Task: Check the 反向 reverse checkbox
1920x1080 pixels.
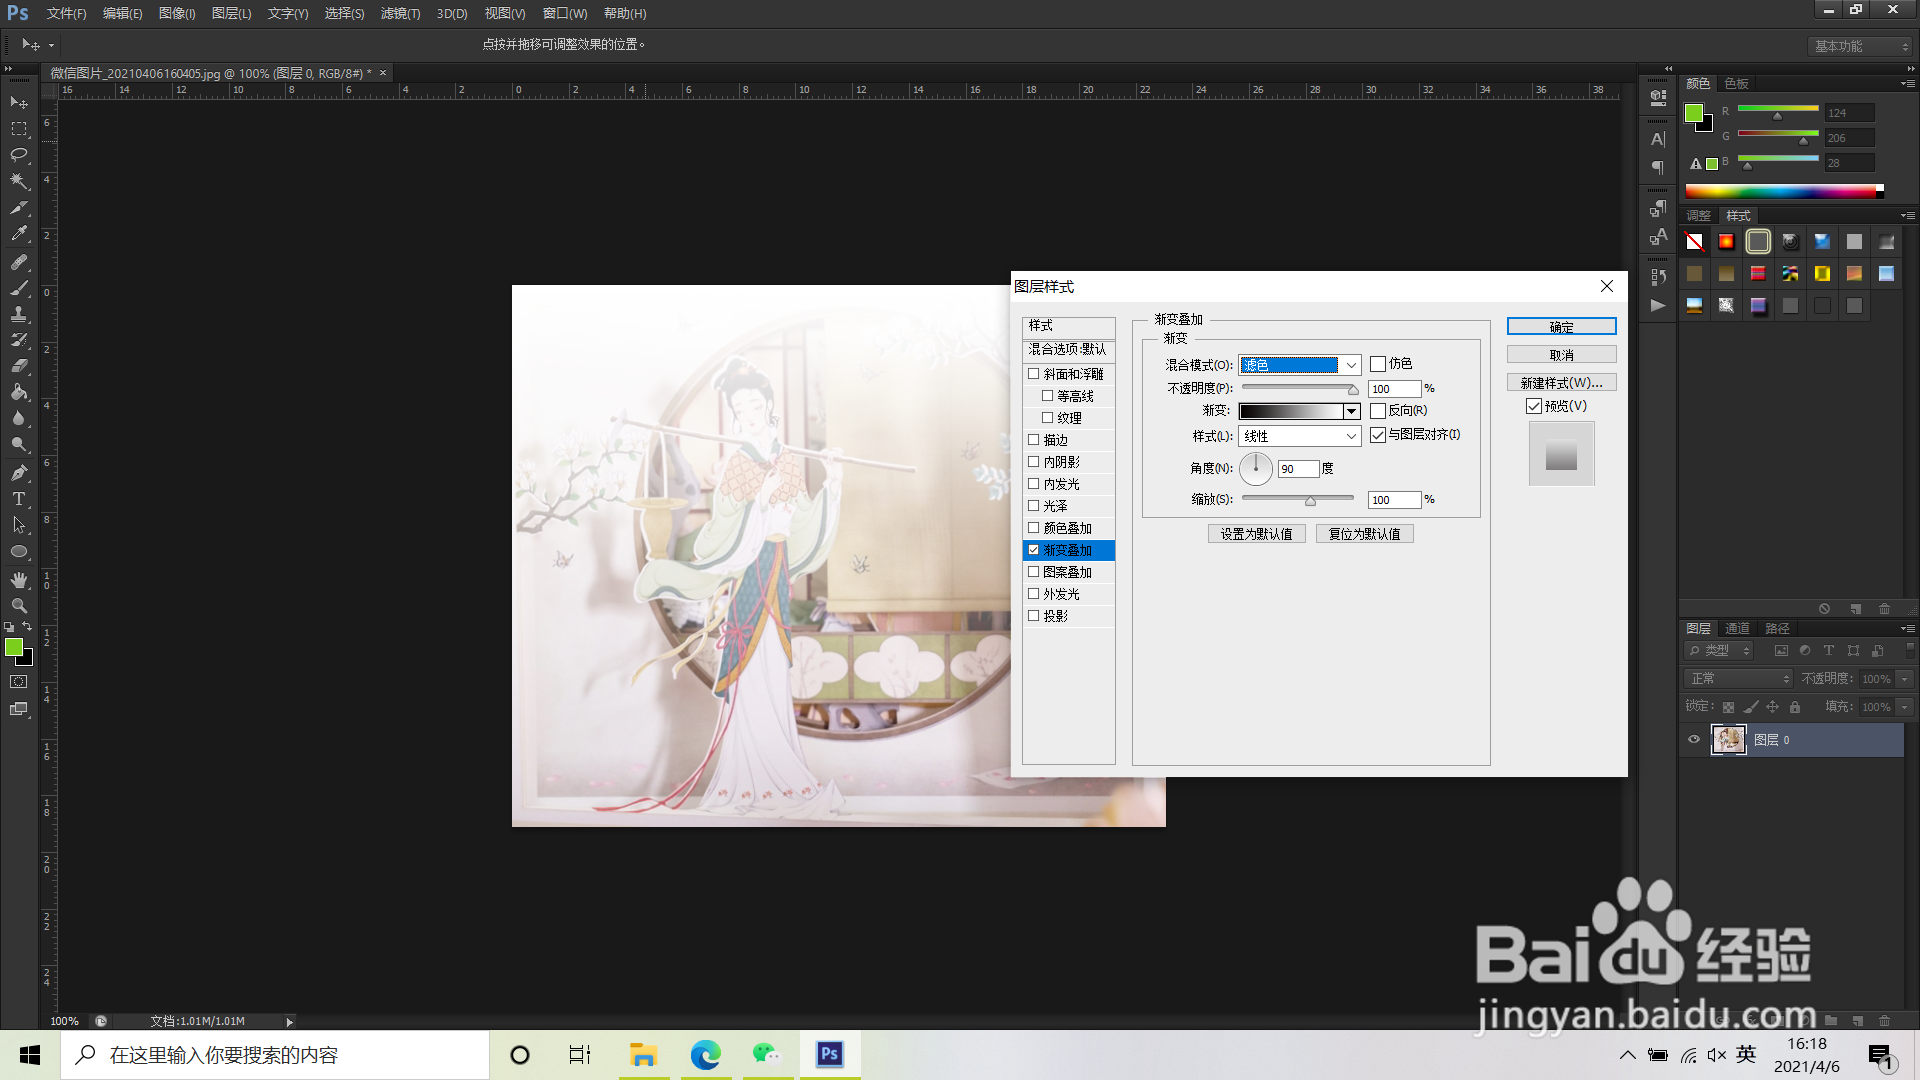Action: 1378,411
